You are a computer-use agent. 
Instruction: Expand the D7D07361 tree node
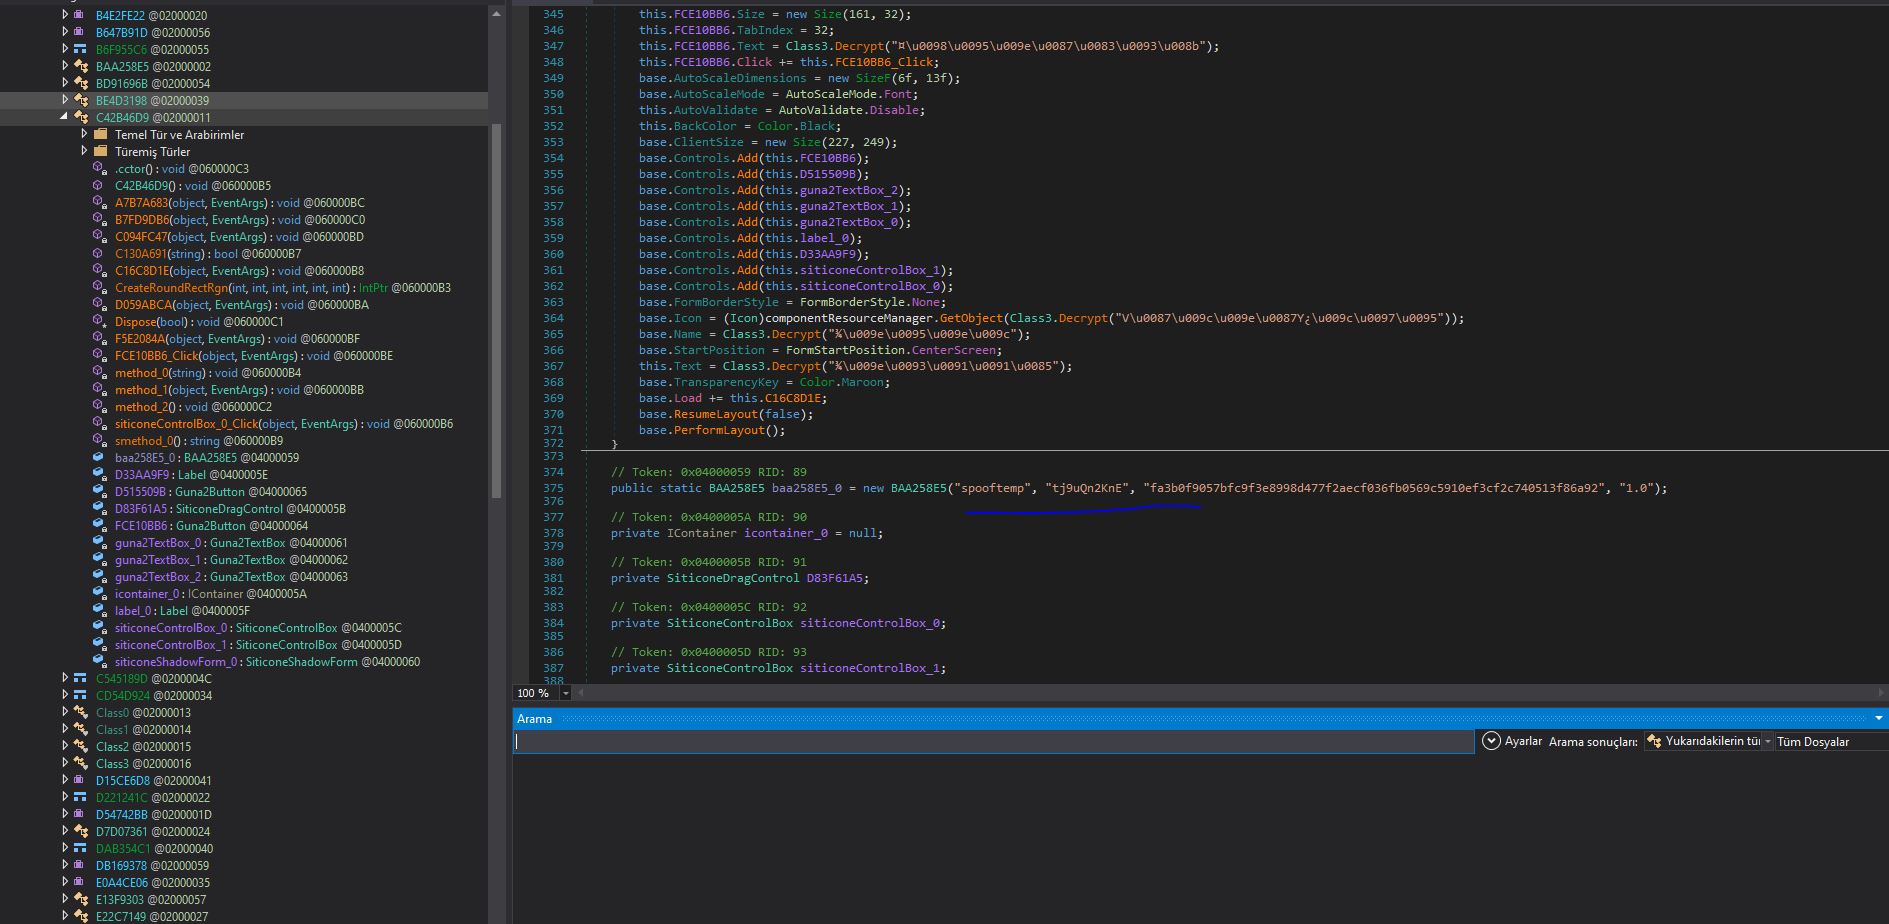[x=65, y=832]
